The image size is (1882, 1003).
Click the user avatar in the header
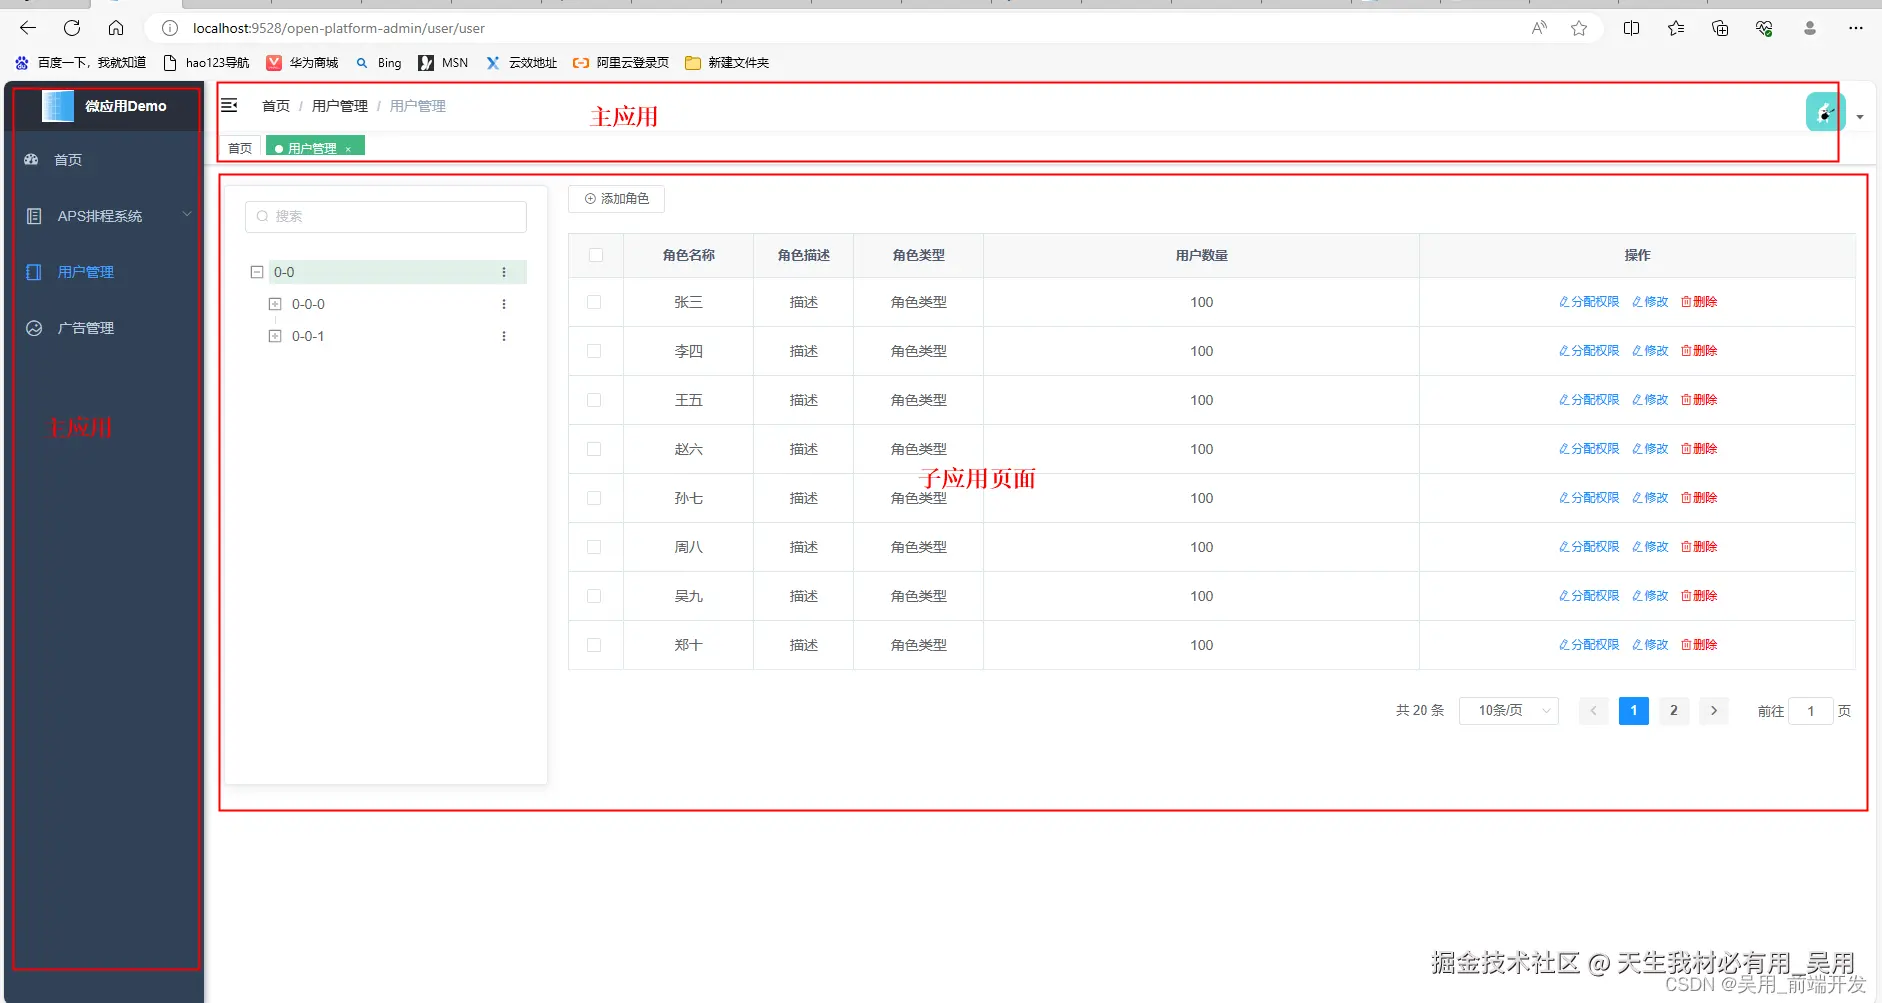pyautogui.click(x=1825, y=112)
